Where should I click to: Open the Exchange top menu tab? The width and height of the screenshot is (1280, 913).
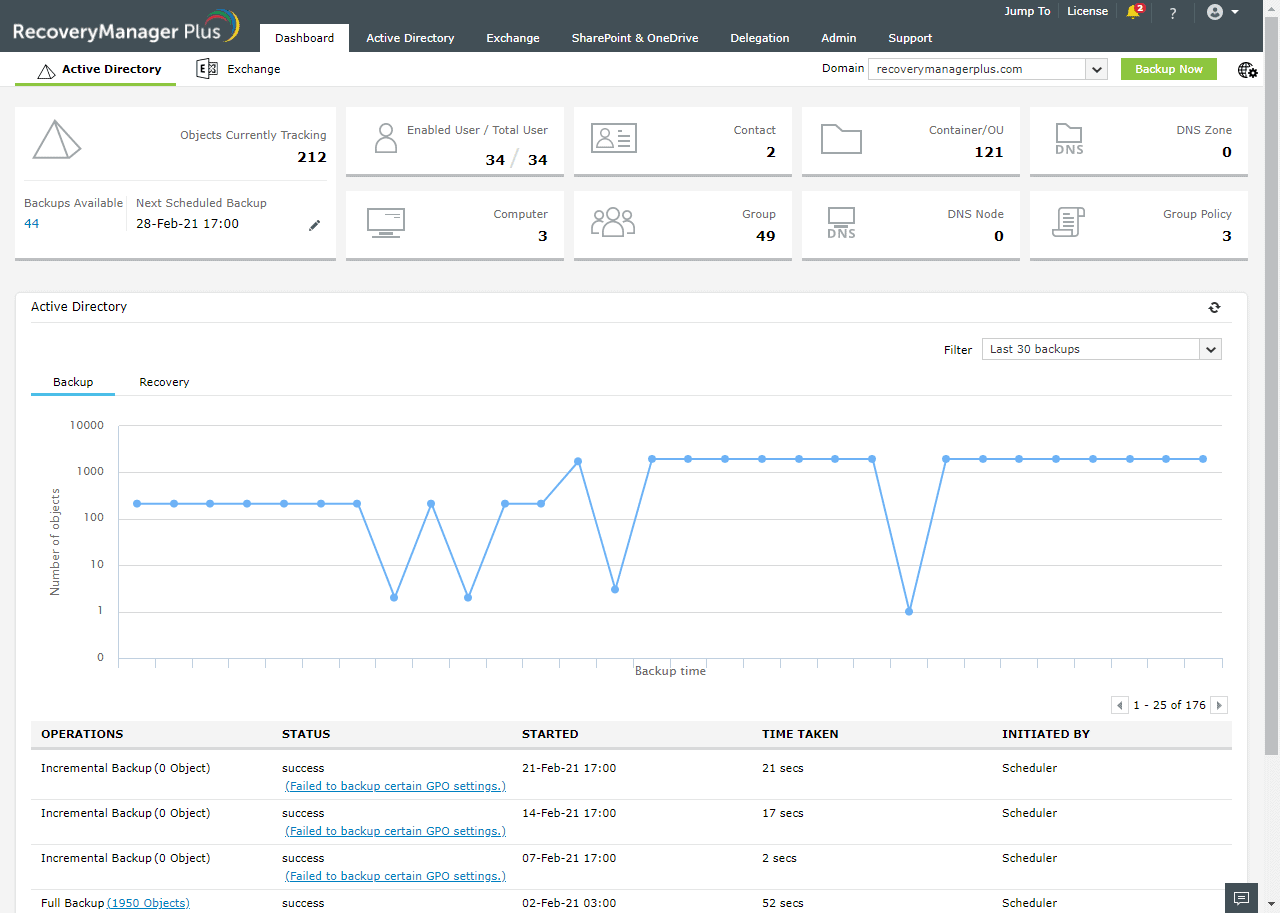click(x=513, y=38)
